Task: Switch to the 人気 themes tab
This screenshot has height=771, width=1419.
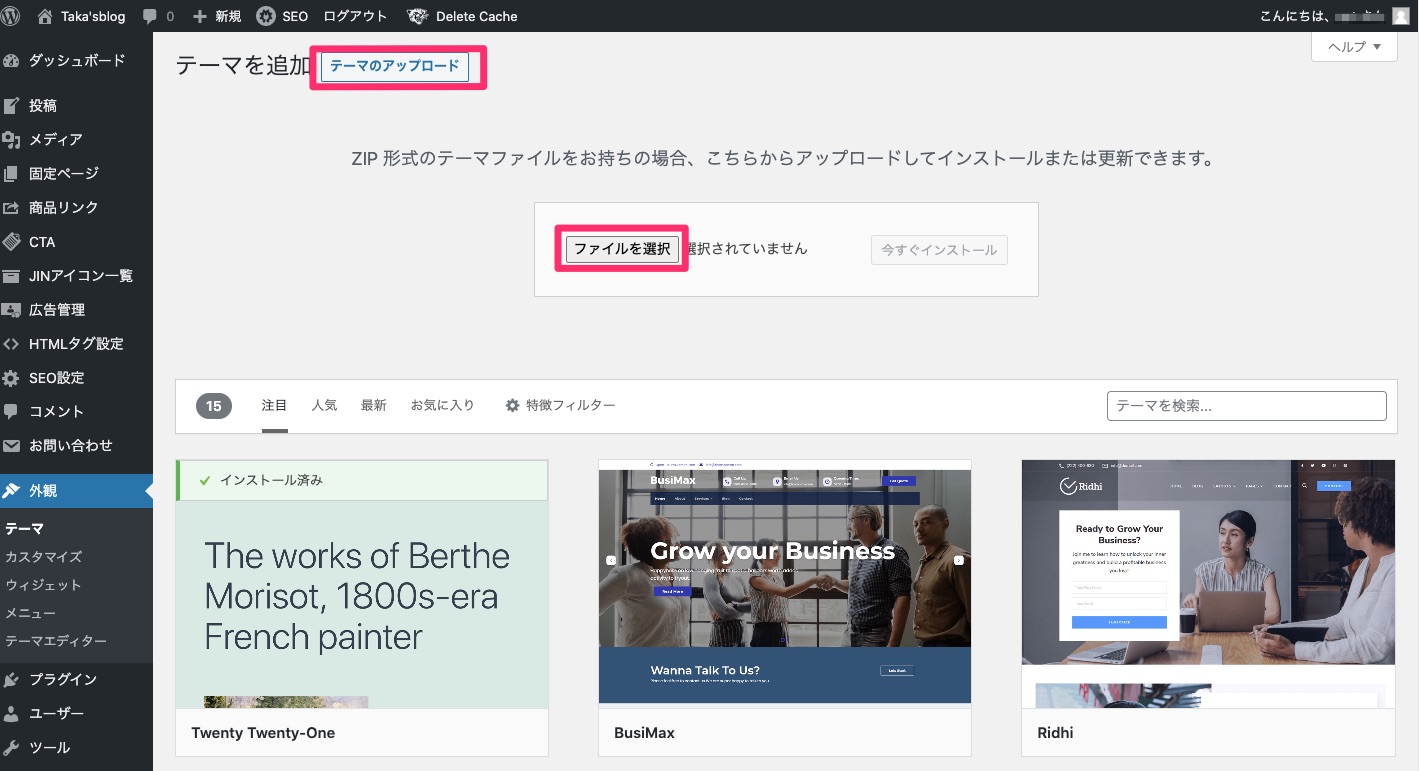Action: point(324,405)
